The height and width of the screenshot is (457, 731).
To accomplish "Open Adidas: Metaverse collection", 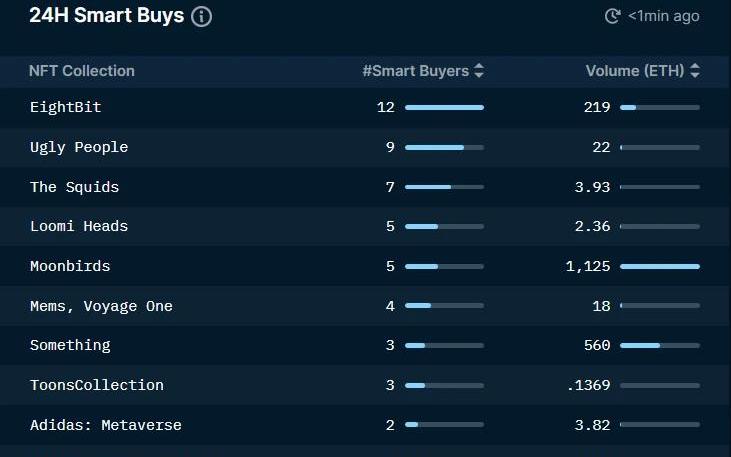I will coord(105,425).
